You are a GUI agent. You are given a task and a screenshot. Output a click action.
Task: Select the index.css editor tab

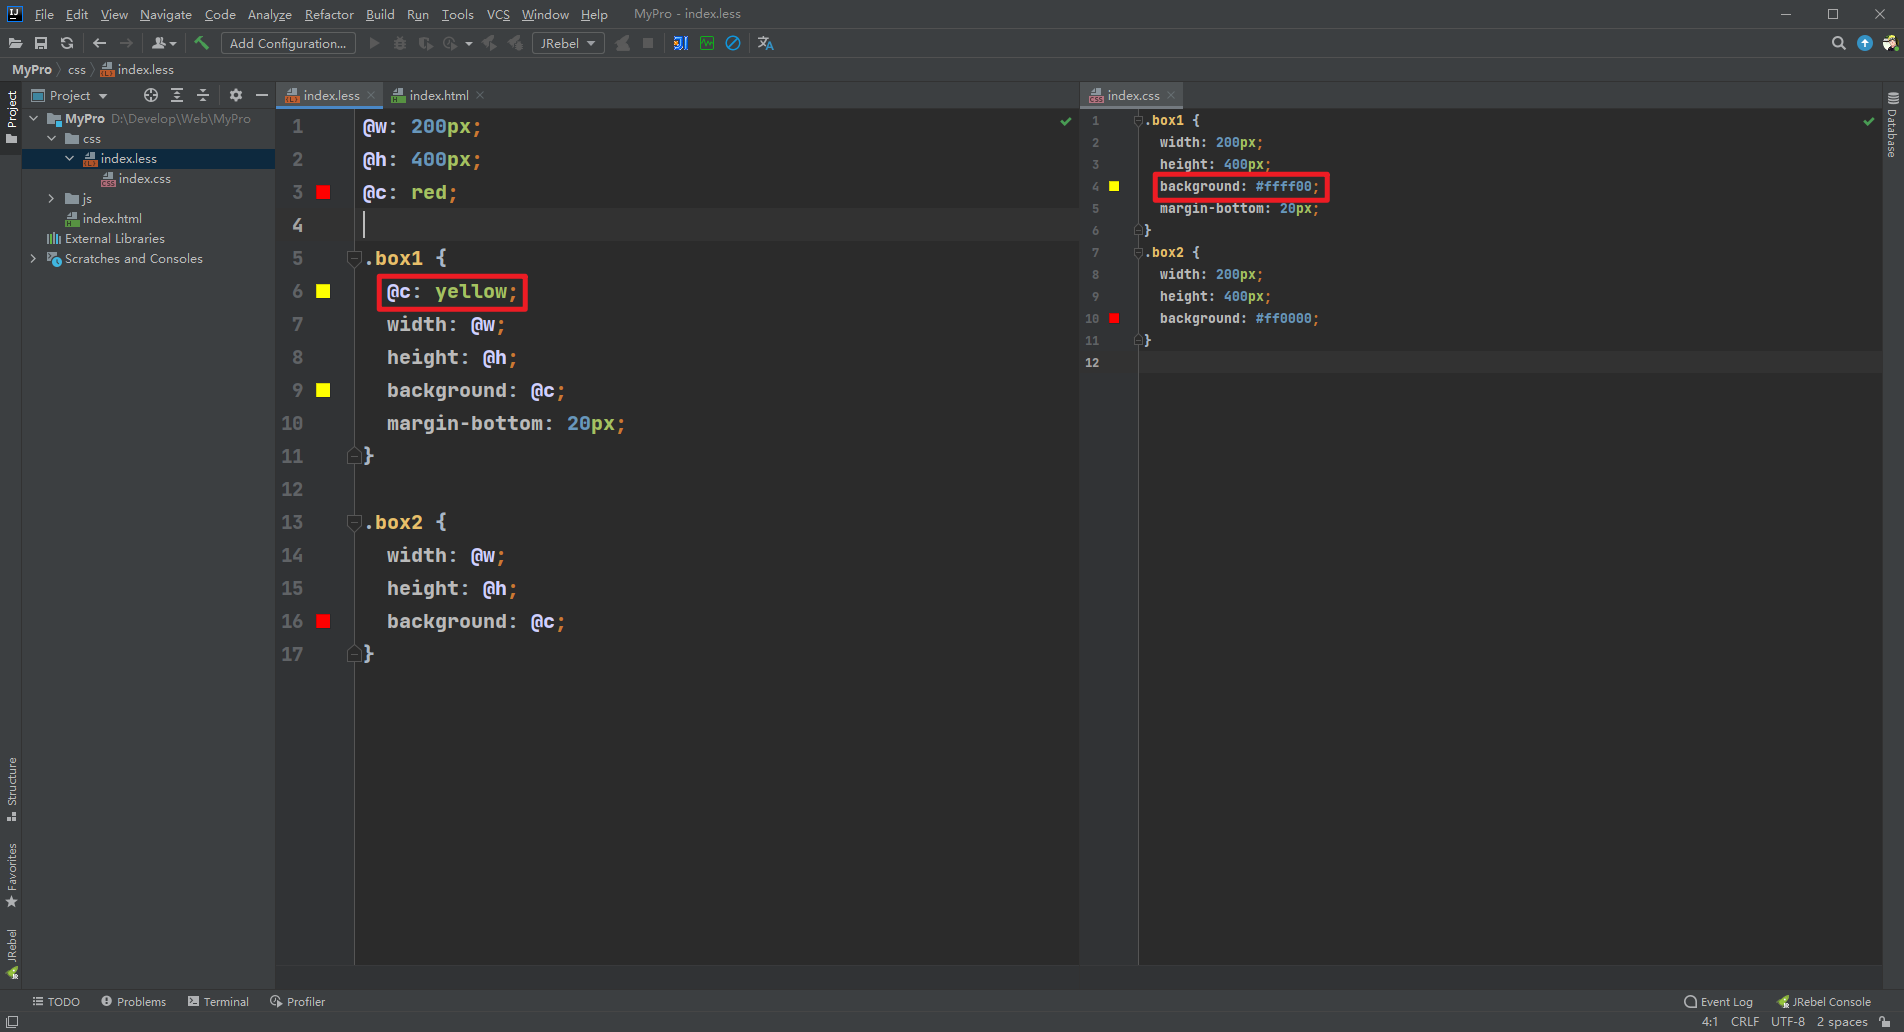[1133, 95]
